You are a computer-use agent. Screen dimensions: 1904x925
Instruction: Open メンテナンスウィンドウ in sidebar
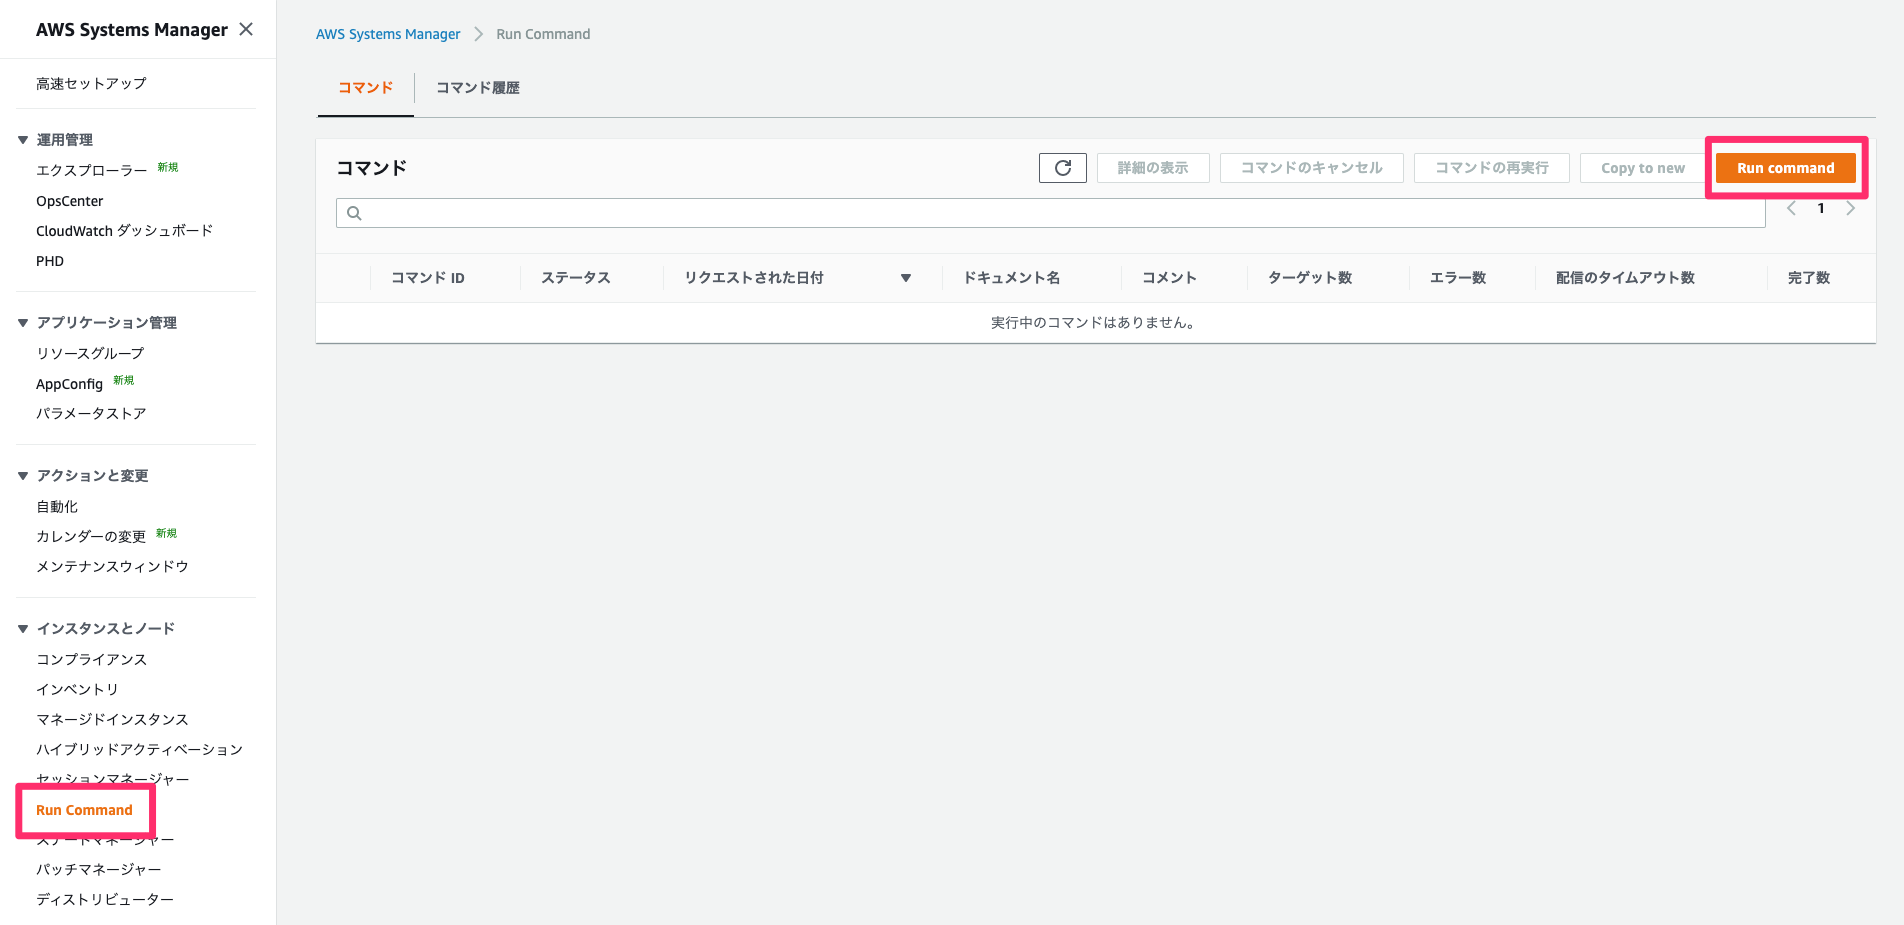click(112, 567)
